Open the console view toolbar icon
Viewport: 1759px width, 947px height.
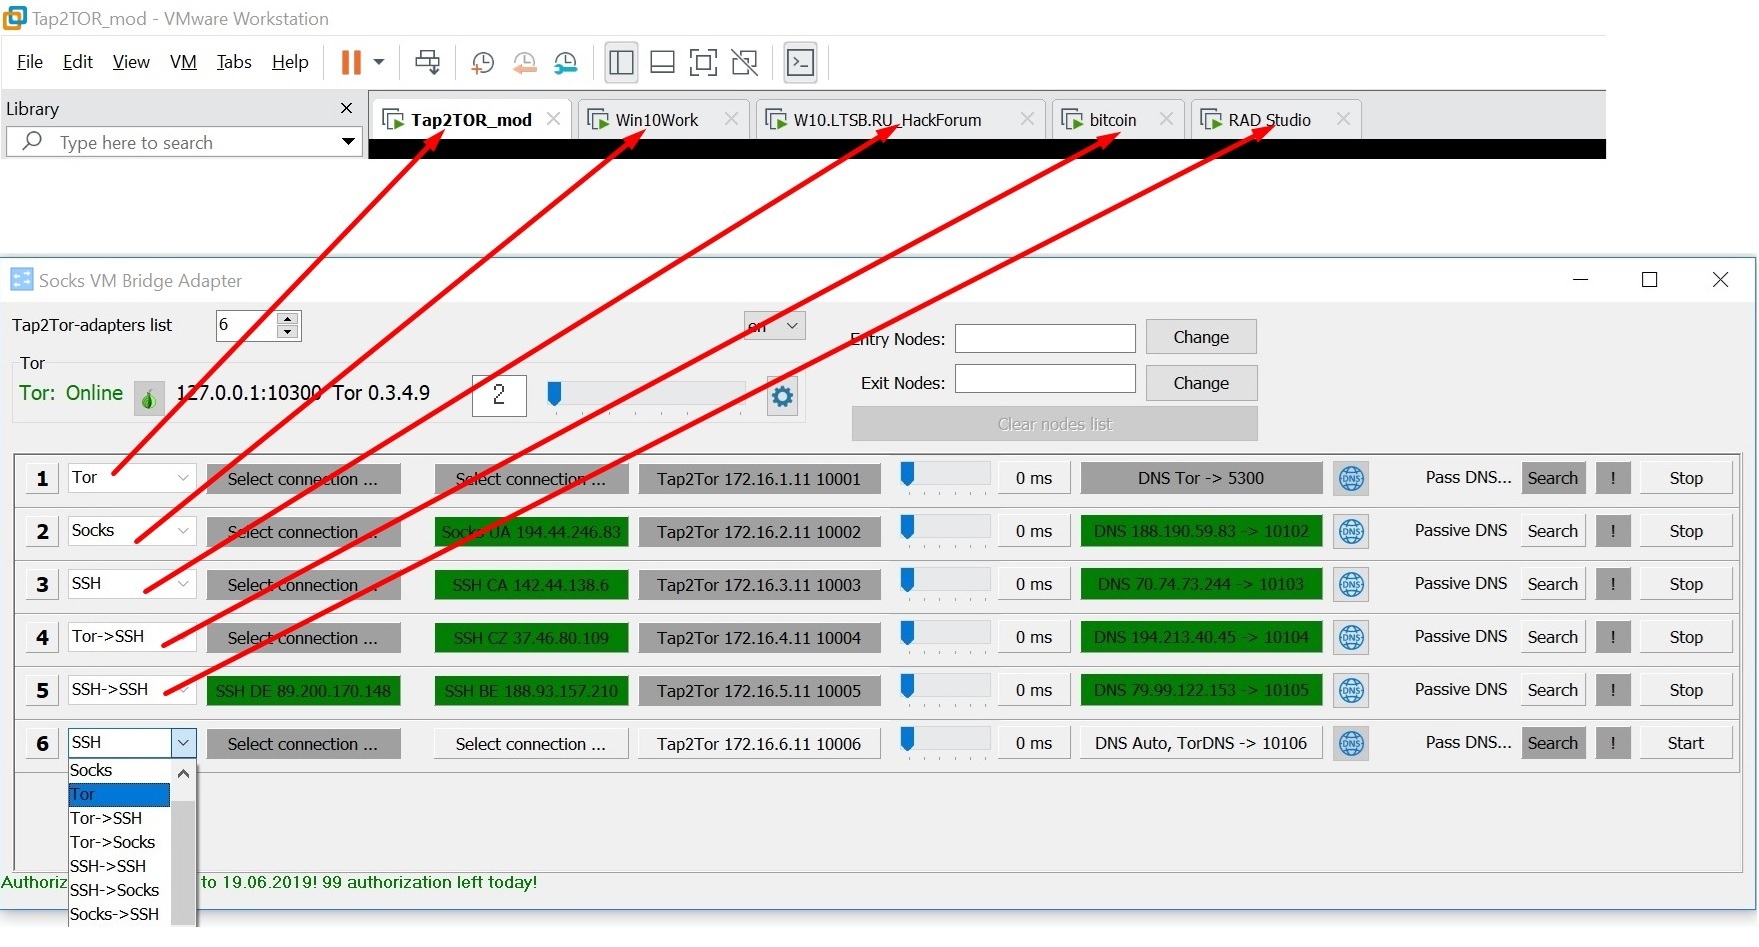(800, 63)
